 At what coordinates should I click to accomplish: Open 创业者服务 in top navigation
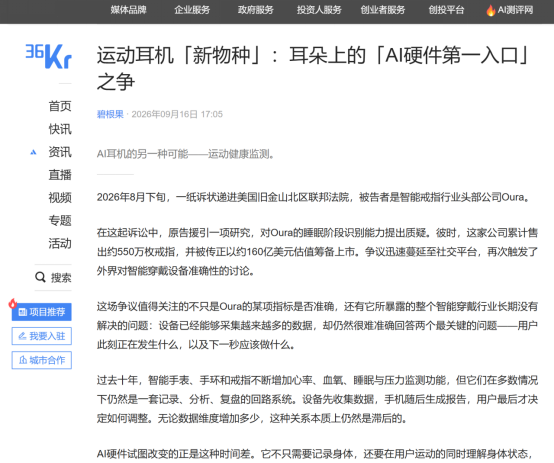(383, 10)
